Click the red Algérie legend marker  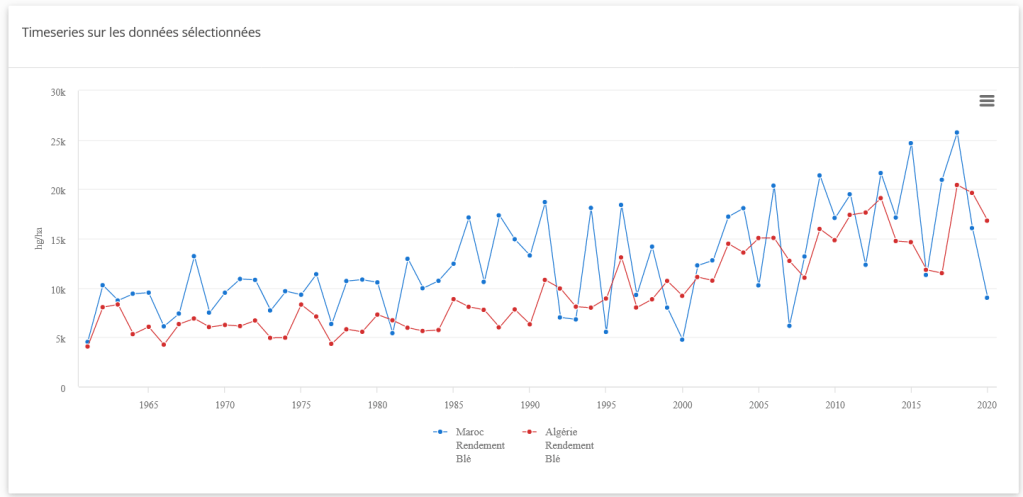coord(531,432)
